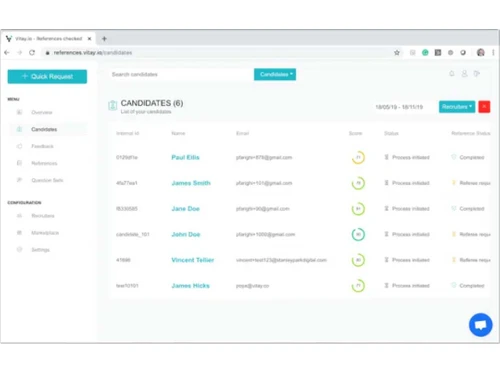Open Question Sets in the sidebar
The width and height of the screenshot is (500, 375).
coord(47,180)
